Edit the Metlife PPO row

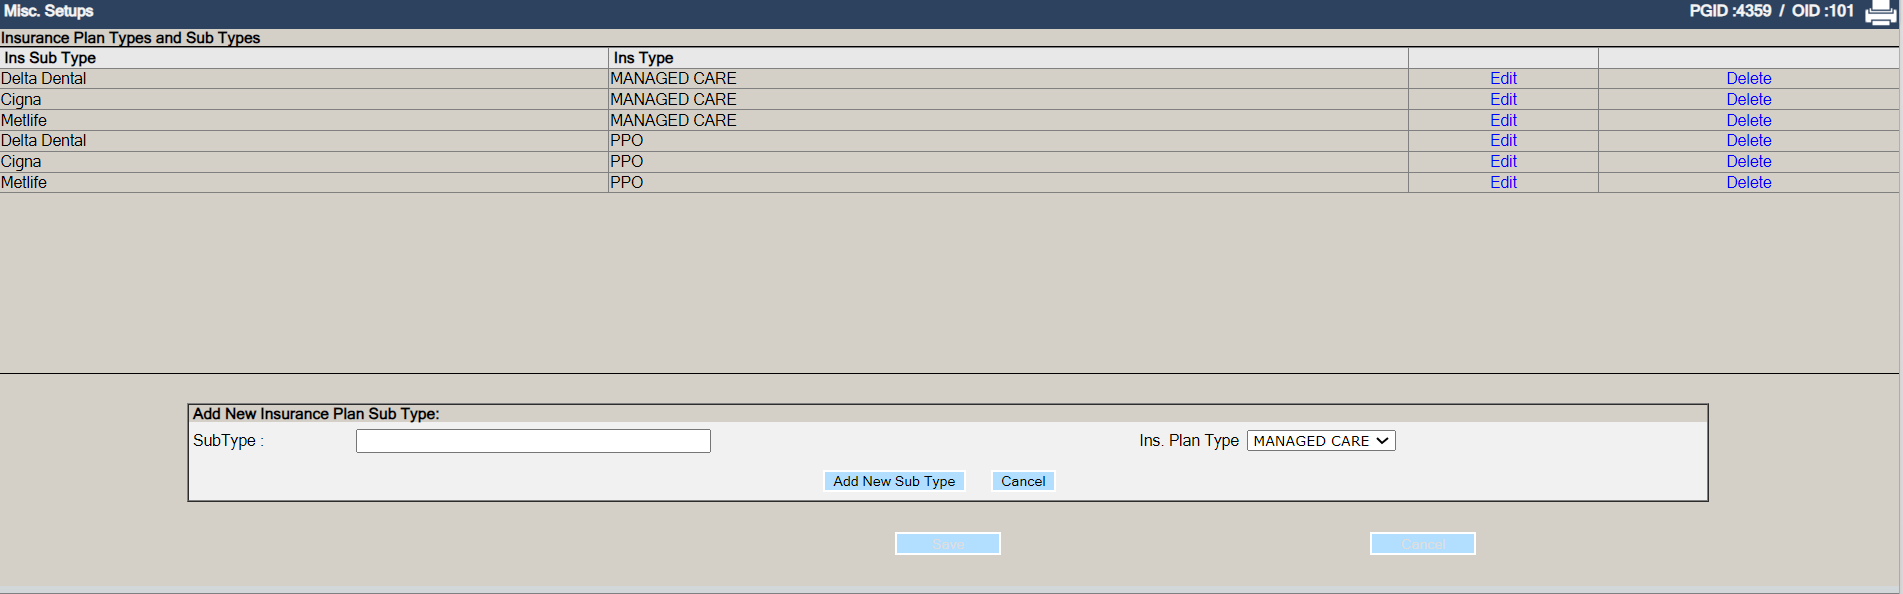pyautogui.click(x=1503, y=182)
